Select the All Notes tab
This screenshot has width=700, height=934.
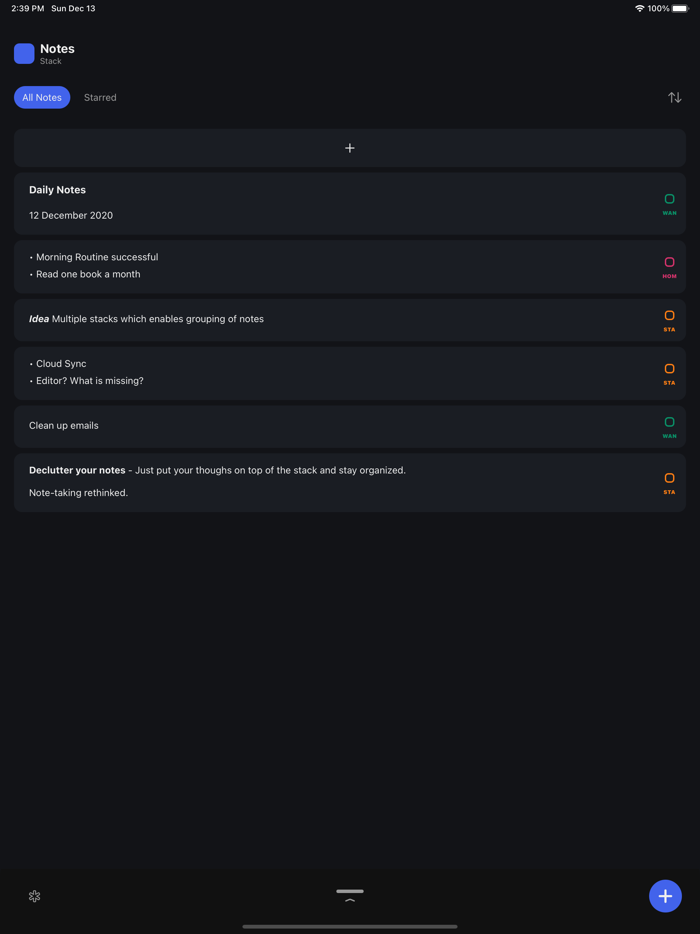pyautogui.click(x=42, y=97)
